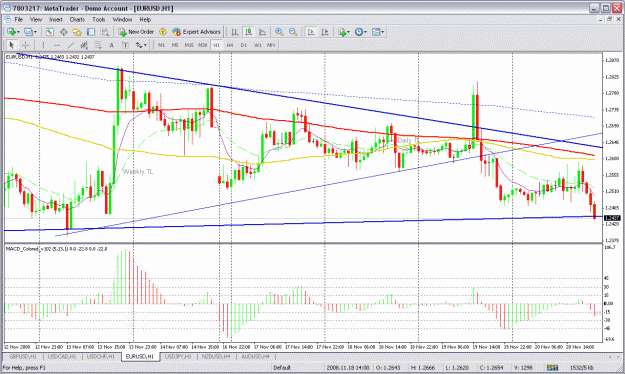Expand the Templates dropdown arrow
The image size is (625, 374).
pyautogui.click(x=382, y=32)
